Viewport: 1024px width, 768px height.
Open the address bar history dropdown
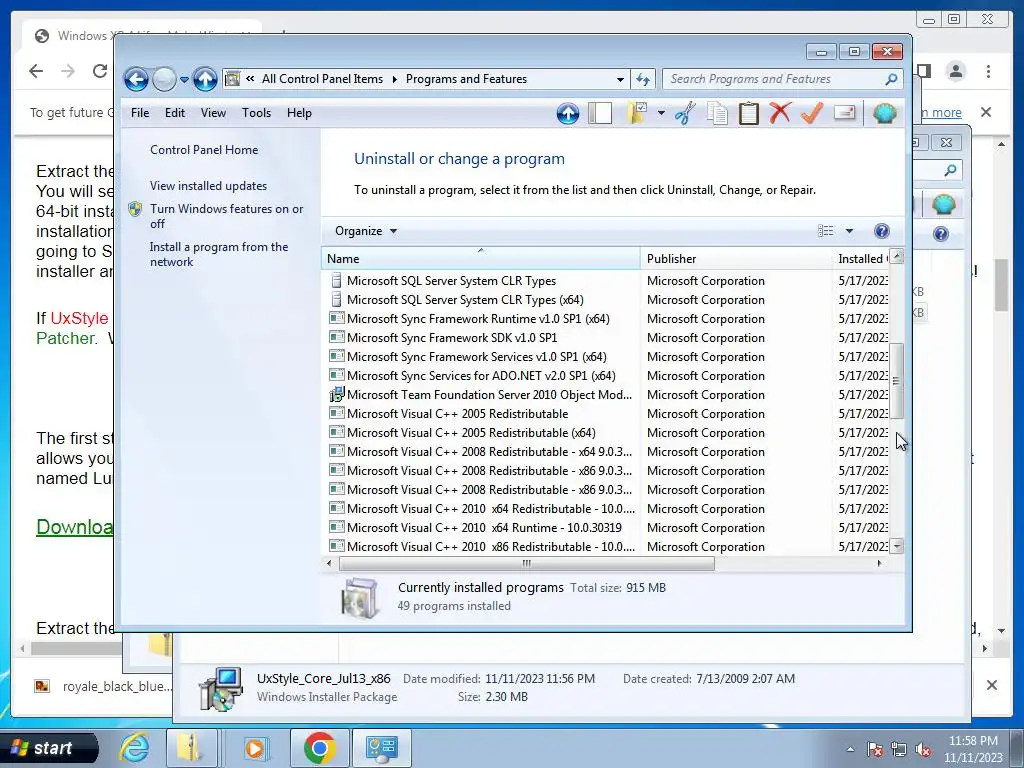[620, 80]
